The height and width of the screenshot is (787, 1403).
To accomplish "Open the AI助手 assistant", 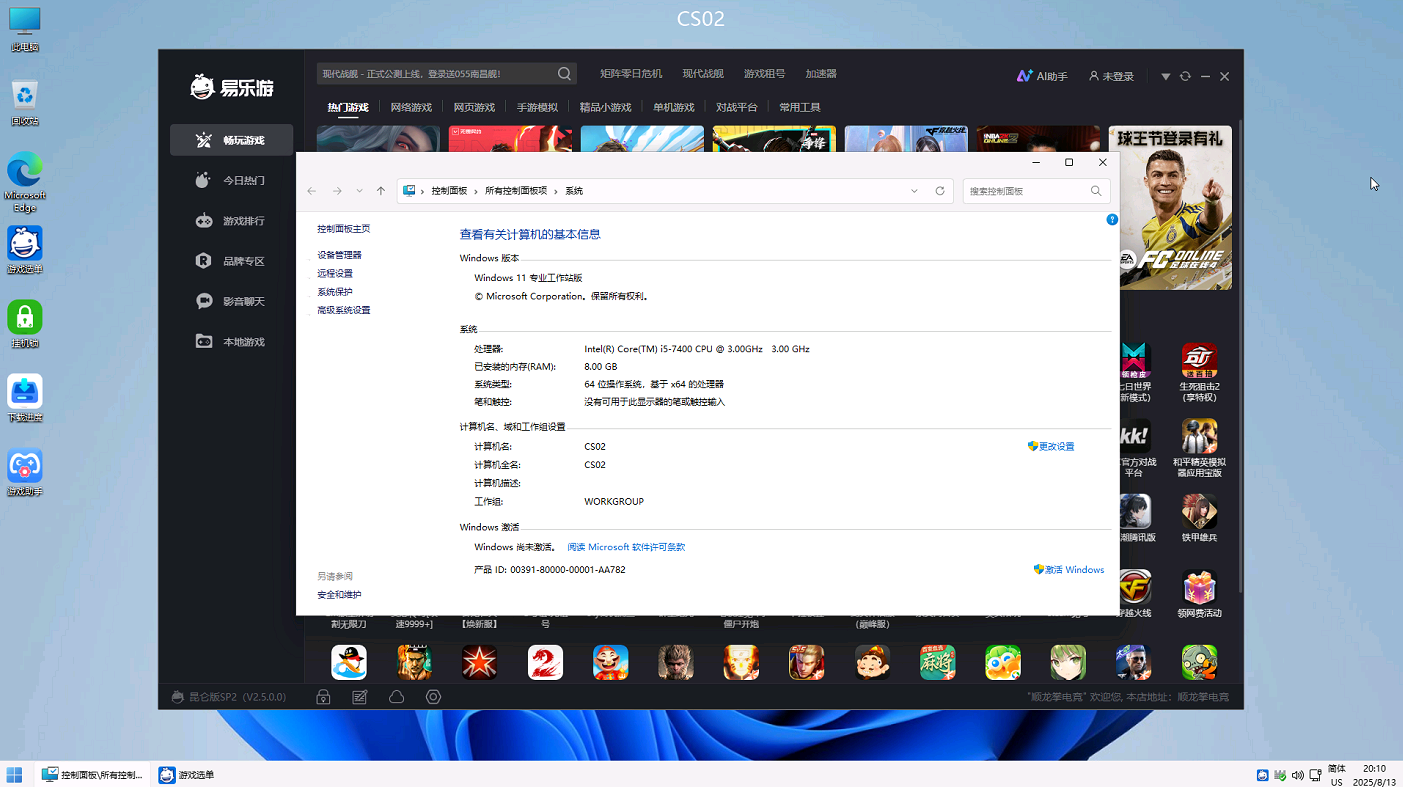I will (1042, 76).
